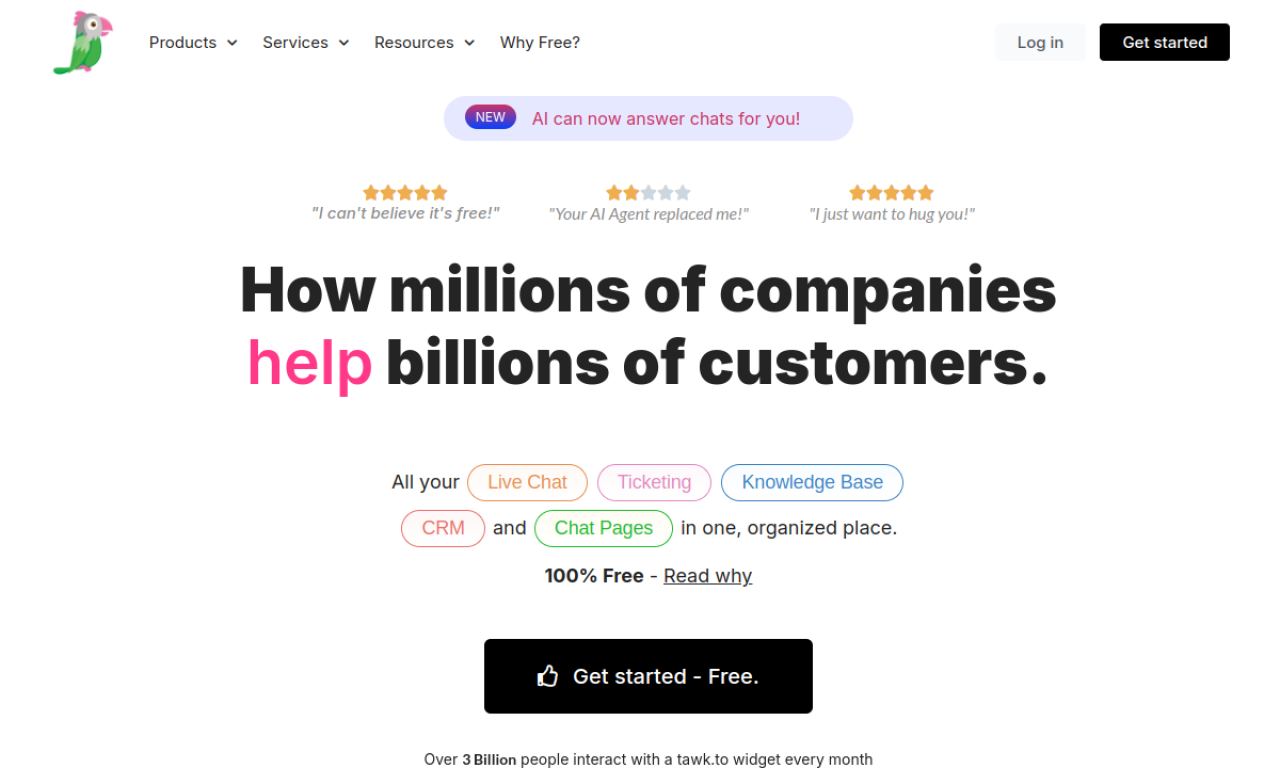Click the AI can now answer chats banner
This screenshot has height=768, width=1280.
click(x=666, y=119)
